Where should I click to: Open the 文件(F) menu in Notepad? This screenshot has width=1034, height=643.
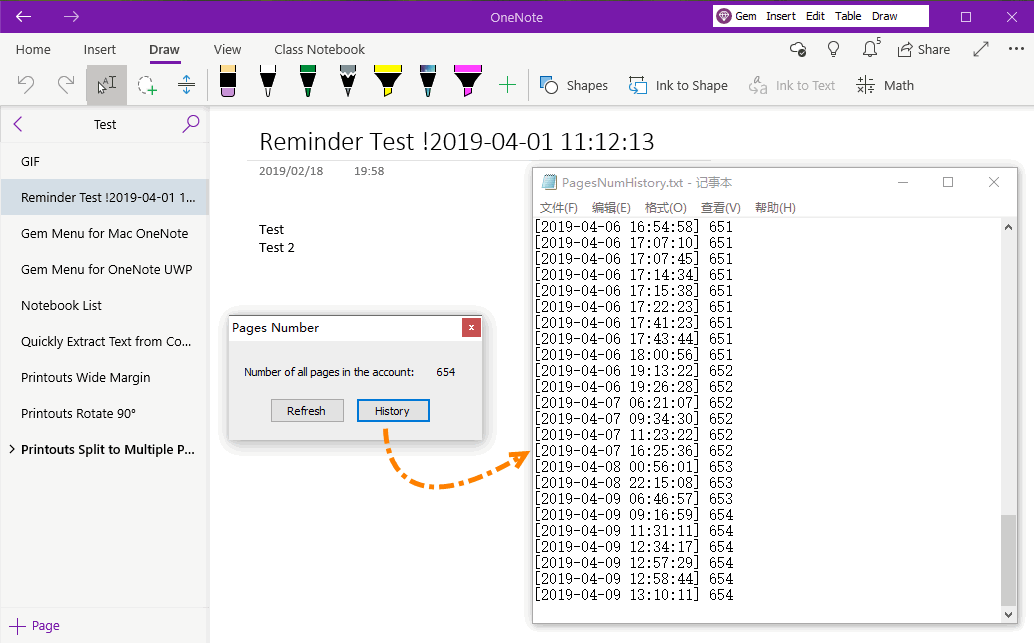(559, 208)
